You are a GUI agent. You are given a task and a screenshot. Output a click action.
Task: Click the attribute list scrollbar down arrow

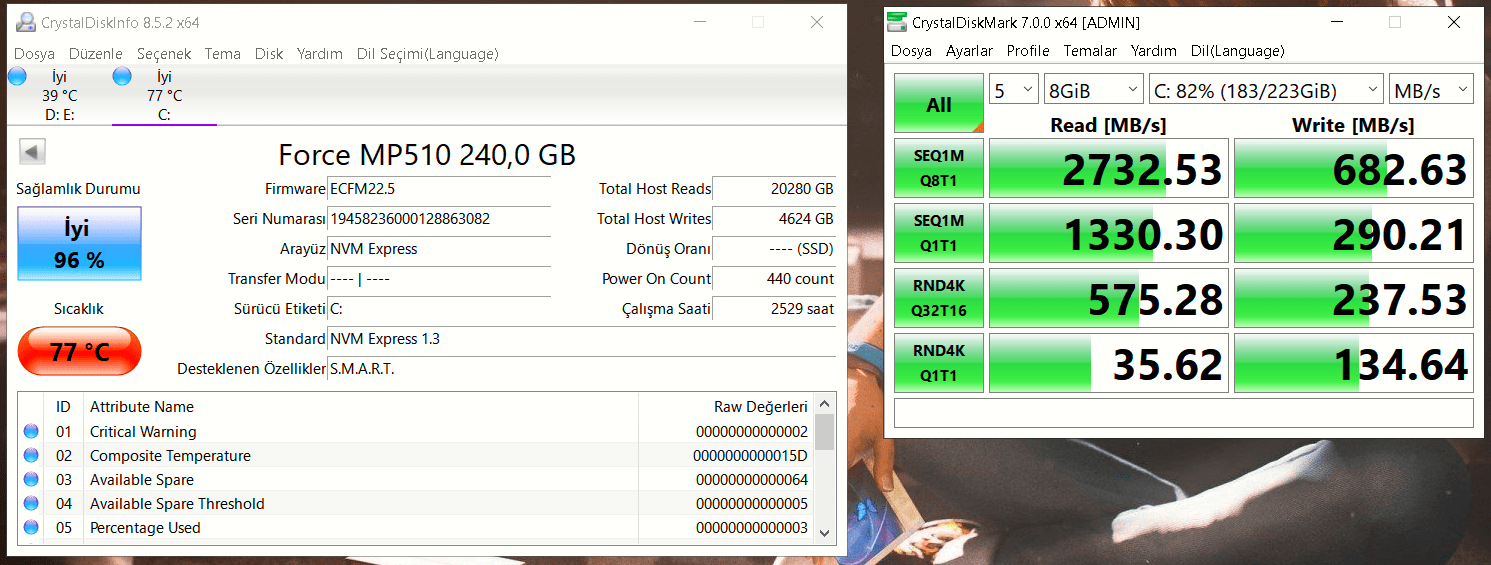pos(825,532)
